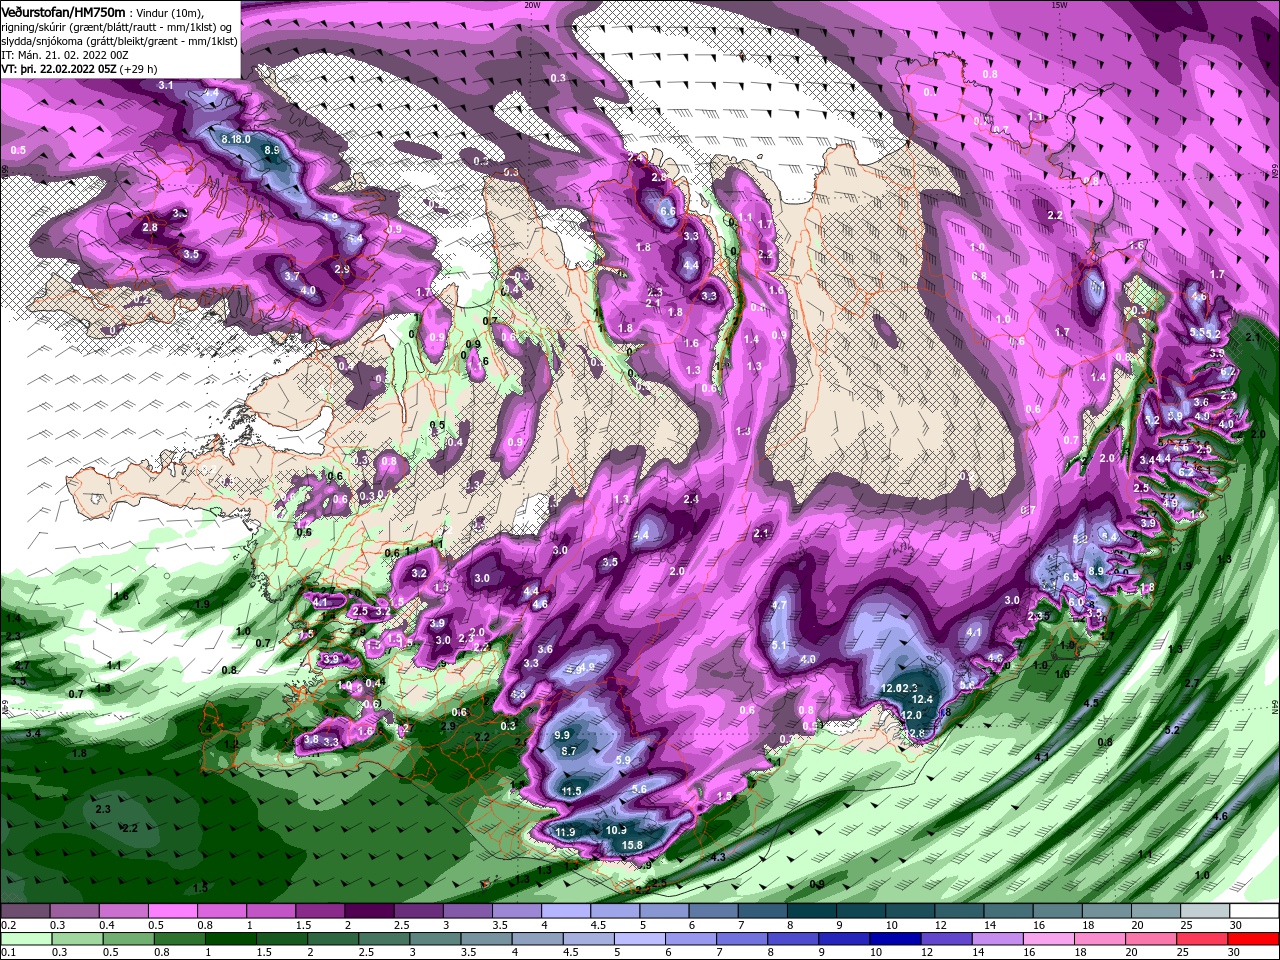Image resolution: width=1280 pixels, height=960 pixels.
Task: Click the 20W longitude label
Action: pyautogui.click(x=532, y=5)
